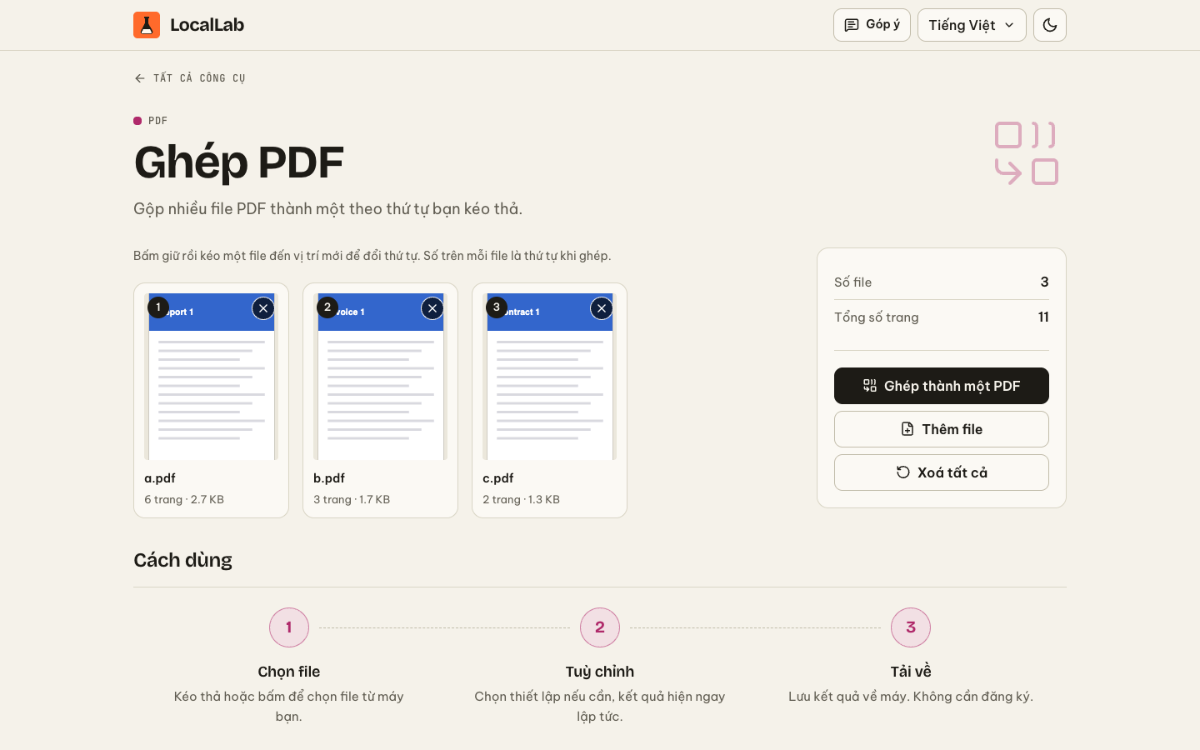Screen dimensions: 1200x750
Task: Click the Ghép PDF page heading
Action: coord(239,162)
